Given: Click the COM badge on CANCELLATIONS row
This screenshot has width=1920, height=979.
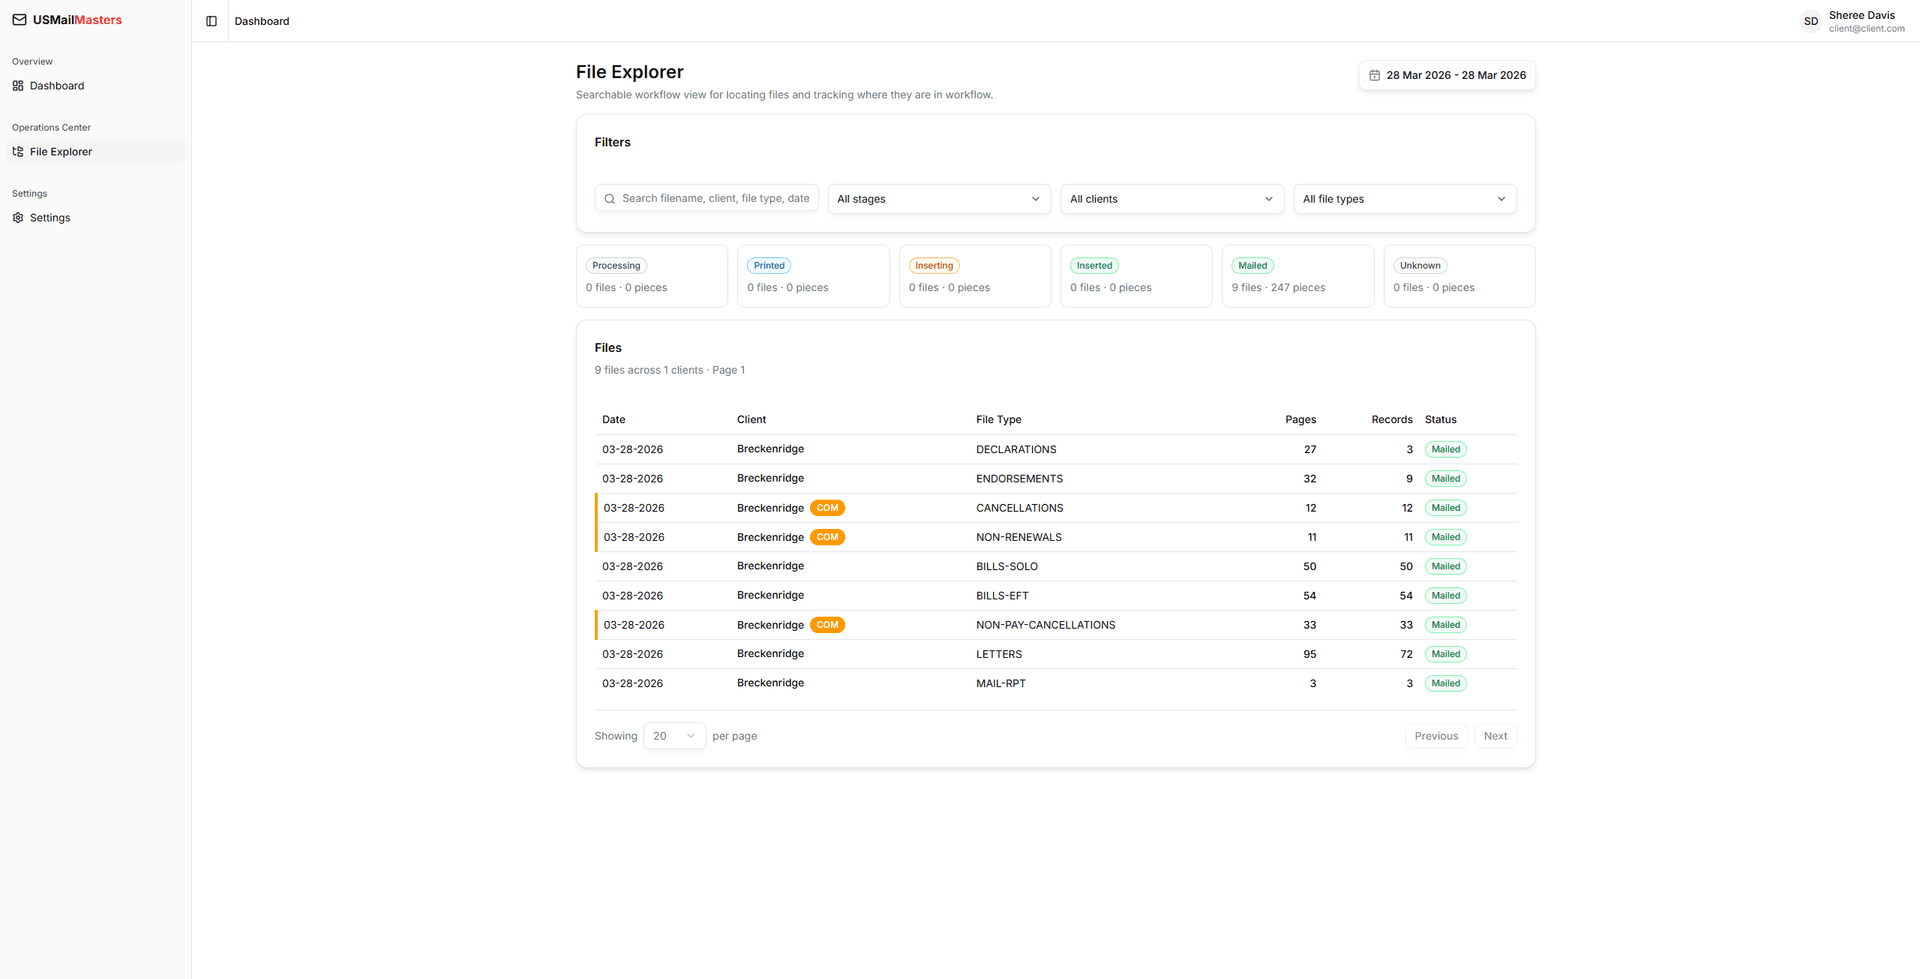Looking at the screenshot, I should pos(827,508).
